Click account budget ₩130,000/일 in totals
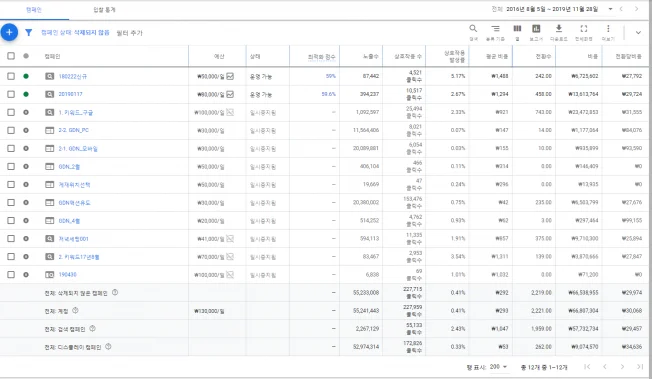This screenshot has height=379, width=652. tap(209, 311)
